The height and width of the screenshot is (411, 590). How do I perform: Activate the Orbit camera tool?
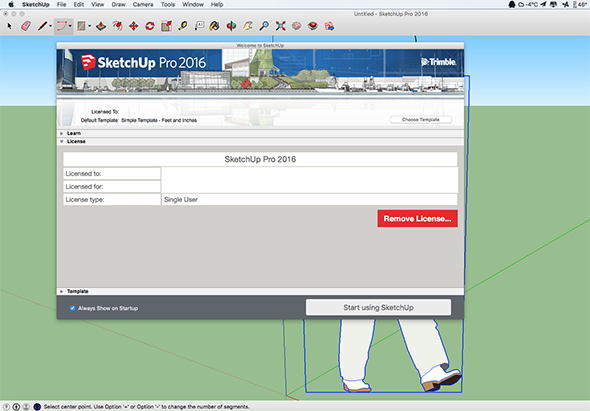click(231, 26)
